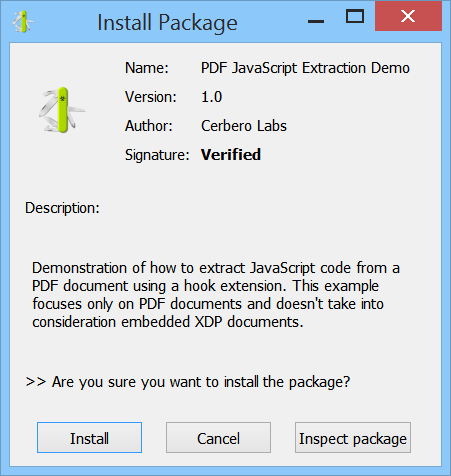Cancel the package installation

[218, 438]
